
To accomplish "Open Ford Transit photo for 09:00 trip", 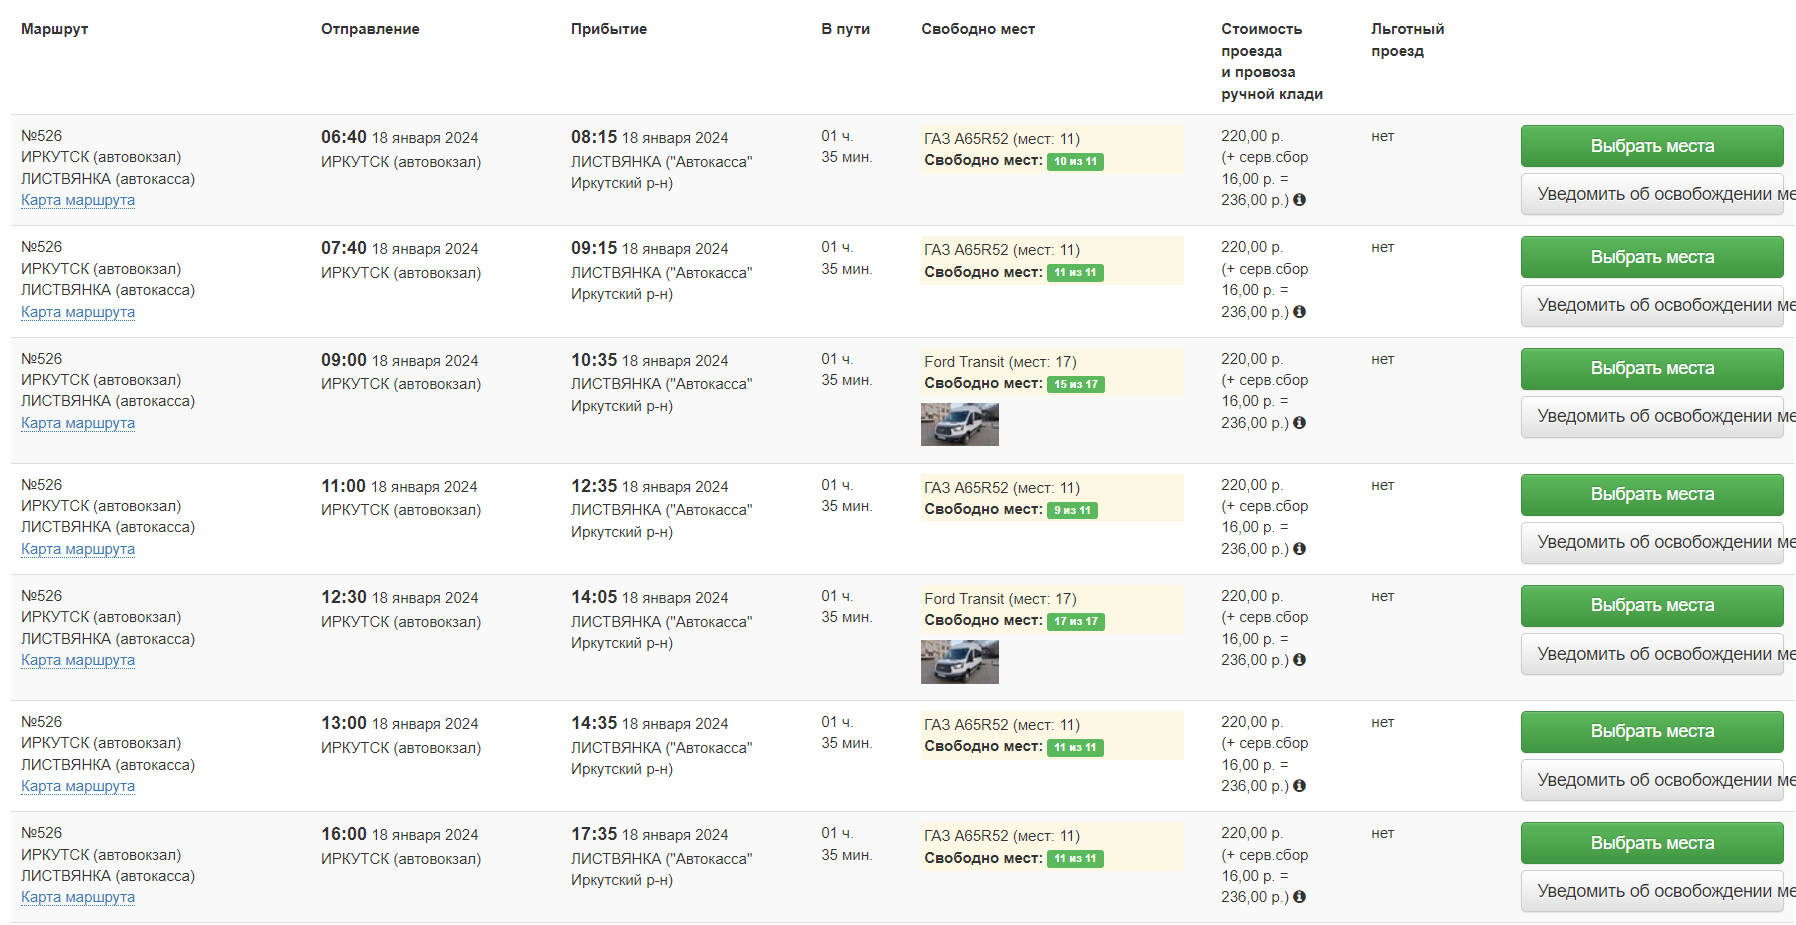I will 960,424.
